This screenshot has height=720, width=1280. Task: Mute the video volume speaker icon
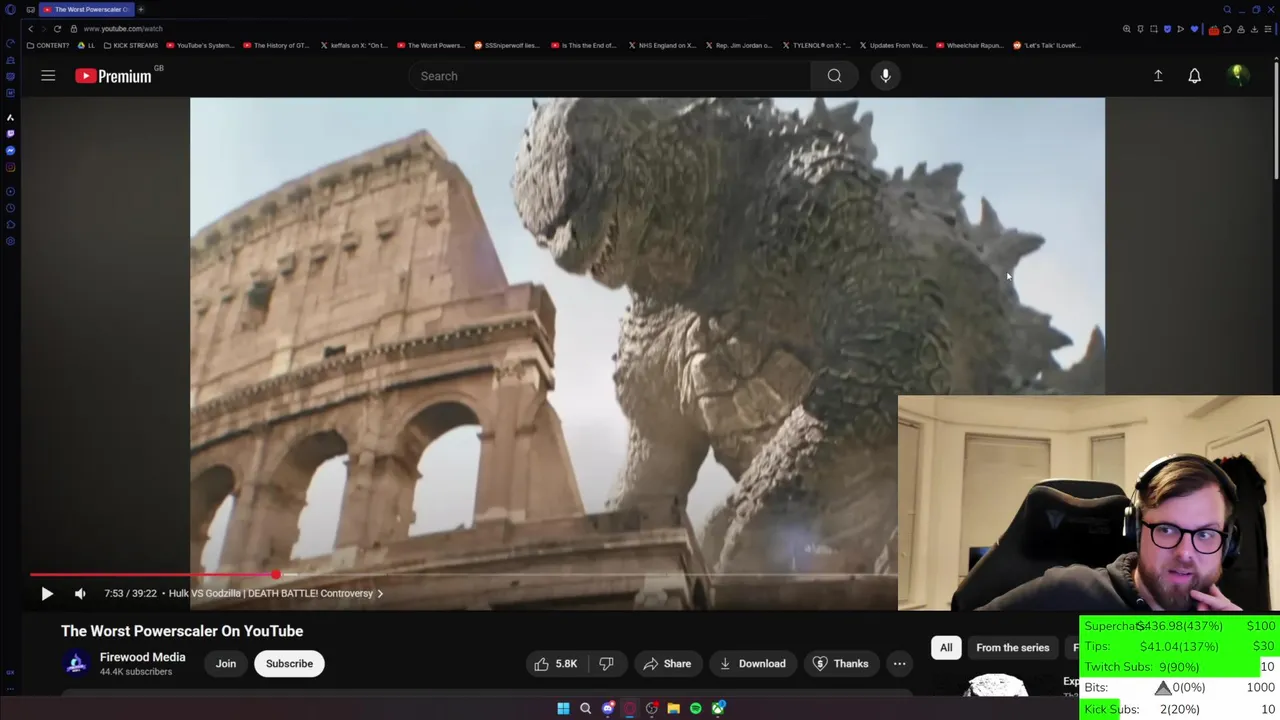coord(80,593)
